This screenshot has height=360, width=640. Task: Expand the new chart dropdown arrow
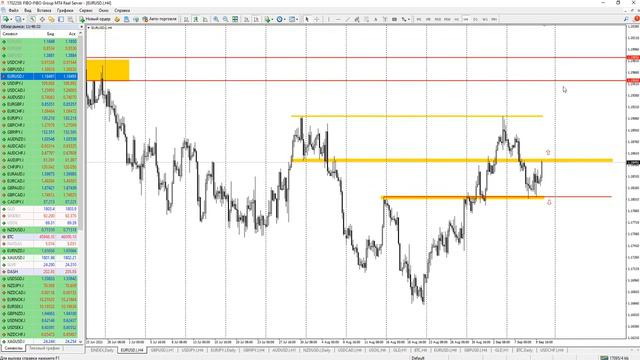[11, 19]
